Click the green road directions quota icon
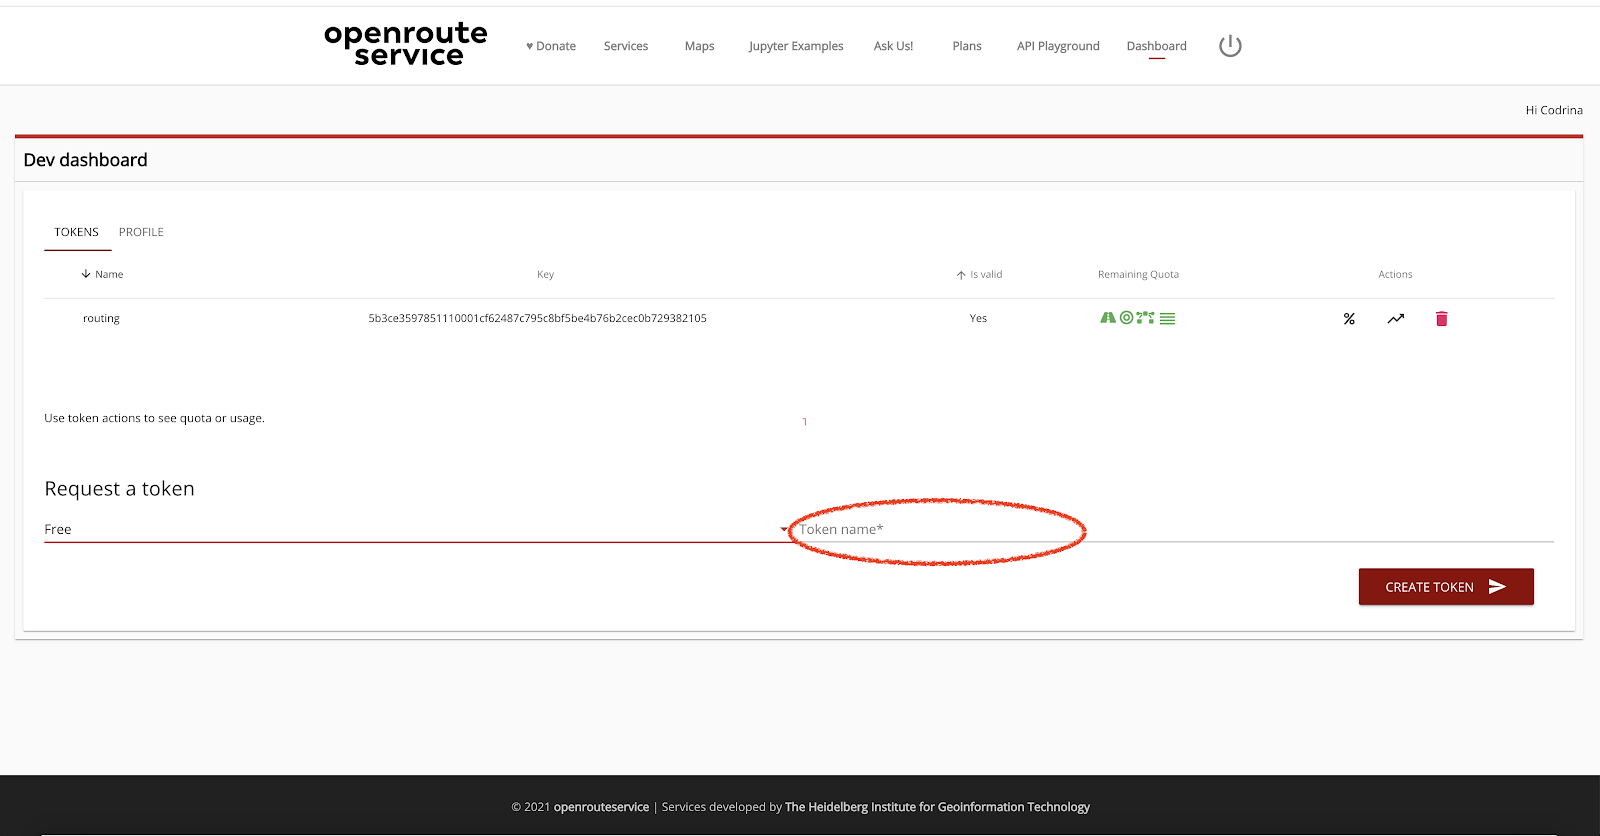This screenshot has width=1600, height=836. (1108, 318)
